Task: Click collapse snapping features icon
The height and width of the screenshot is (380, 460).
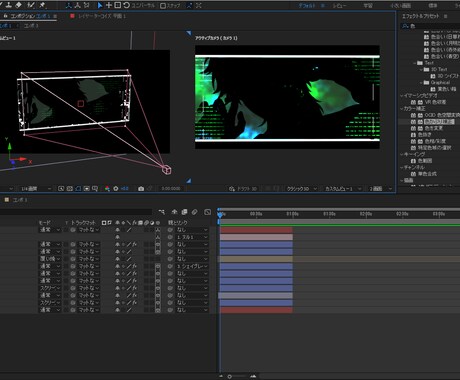Action: [199, 5]
